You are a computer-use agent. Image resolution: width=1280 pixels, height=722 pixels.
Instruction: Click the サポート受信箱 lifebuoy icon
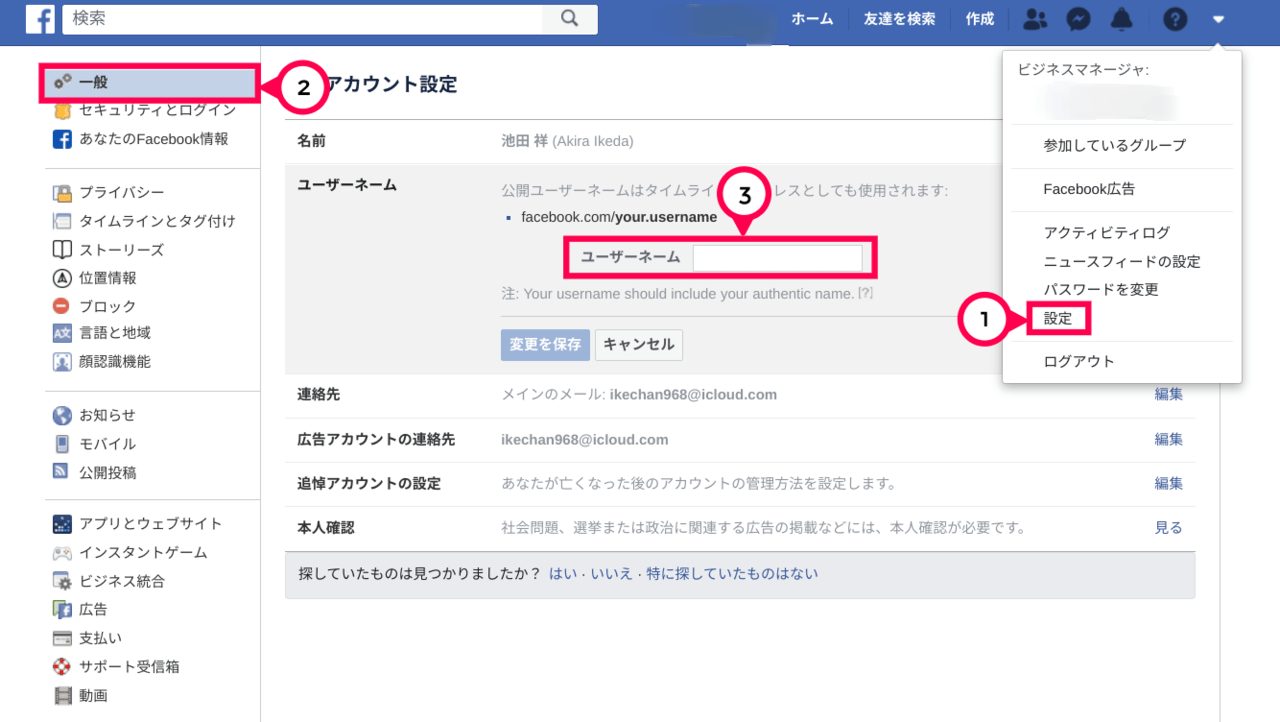click(x=62, y=667)
